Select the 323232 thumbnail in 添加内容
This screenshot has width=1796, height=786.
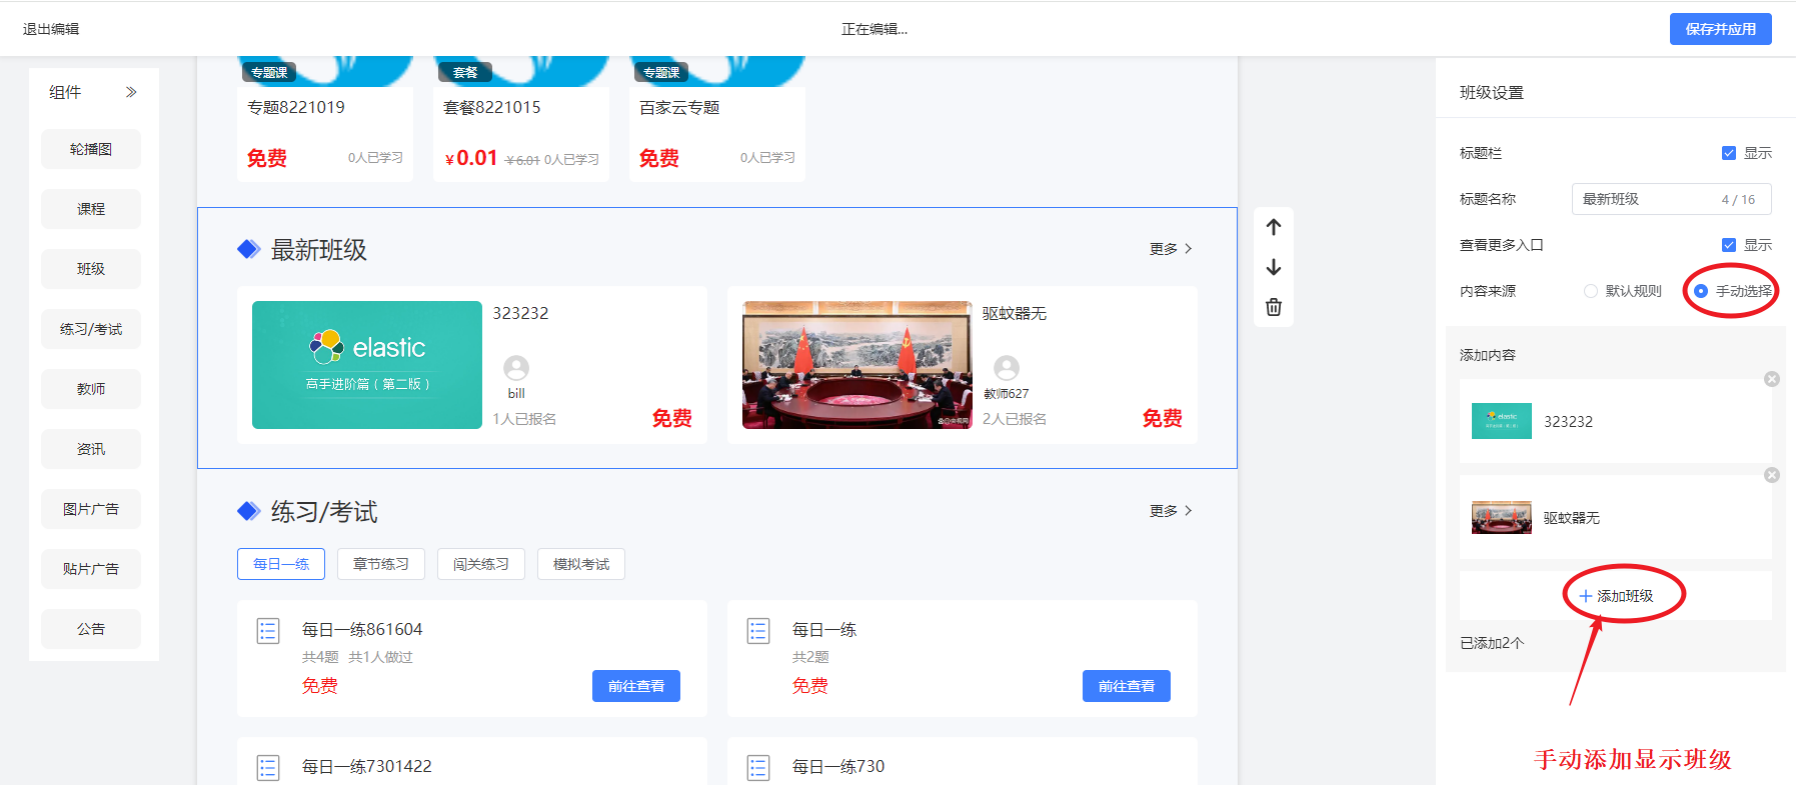1501,421
